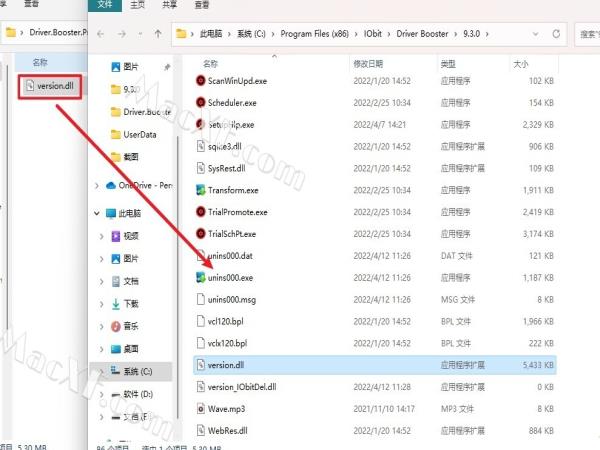Select the ScanWinUpd.exe file icon
This screenshot has width=600, height=450.
(201, 81)
